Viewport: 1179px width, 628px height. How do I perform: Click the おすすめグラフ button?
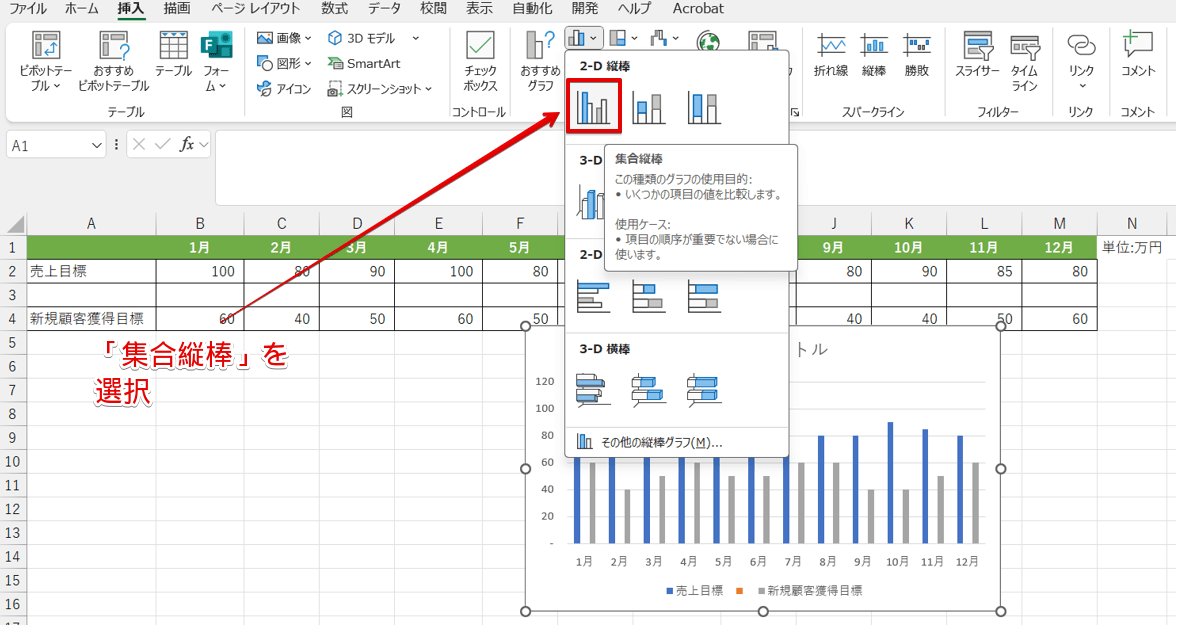pyautogui.click(x=540, y=60)
